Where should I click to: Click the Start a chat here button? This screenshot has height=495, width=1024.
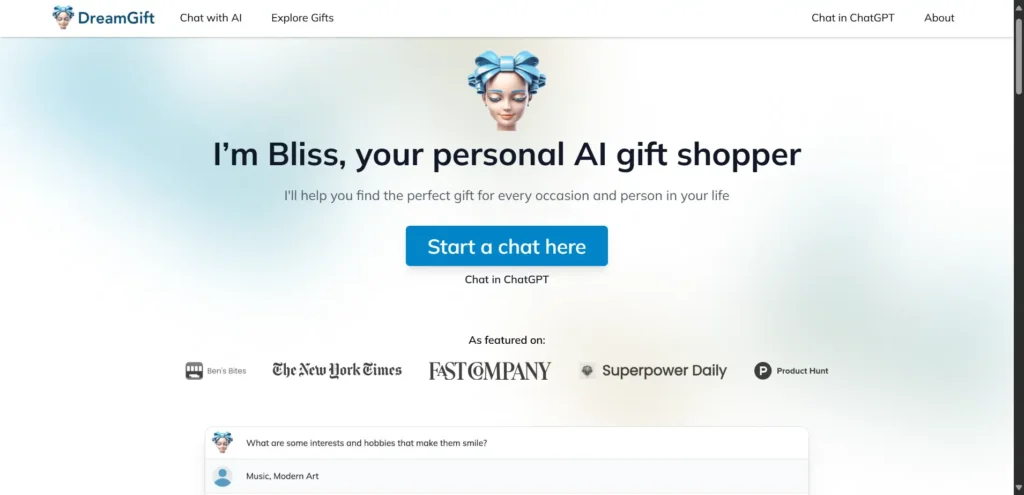click(x=507, y=246)
